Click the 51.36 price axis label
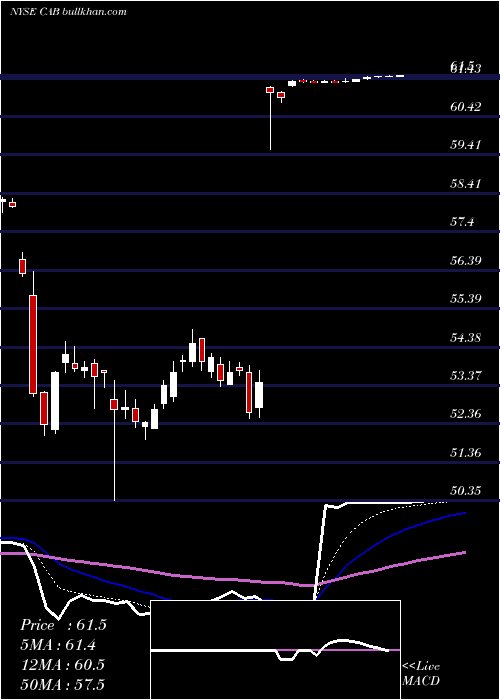The width and height of the screenshot is (500, 700). tap(466, 453)
